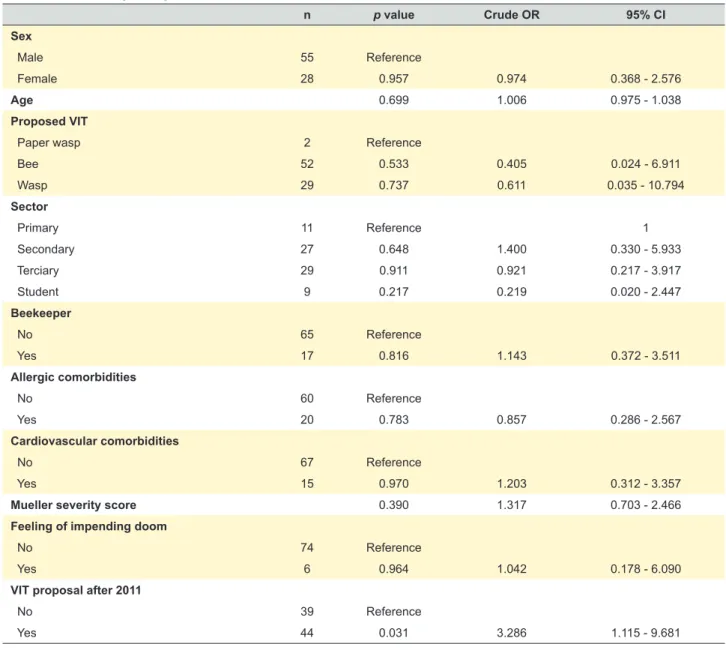Screen dimensions: 726x650
Task: Select 'Allergic comorbidities' heading
Action: click(x=73, y=377)
